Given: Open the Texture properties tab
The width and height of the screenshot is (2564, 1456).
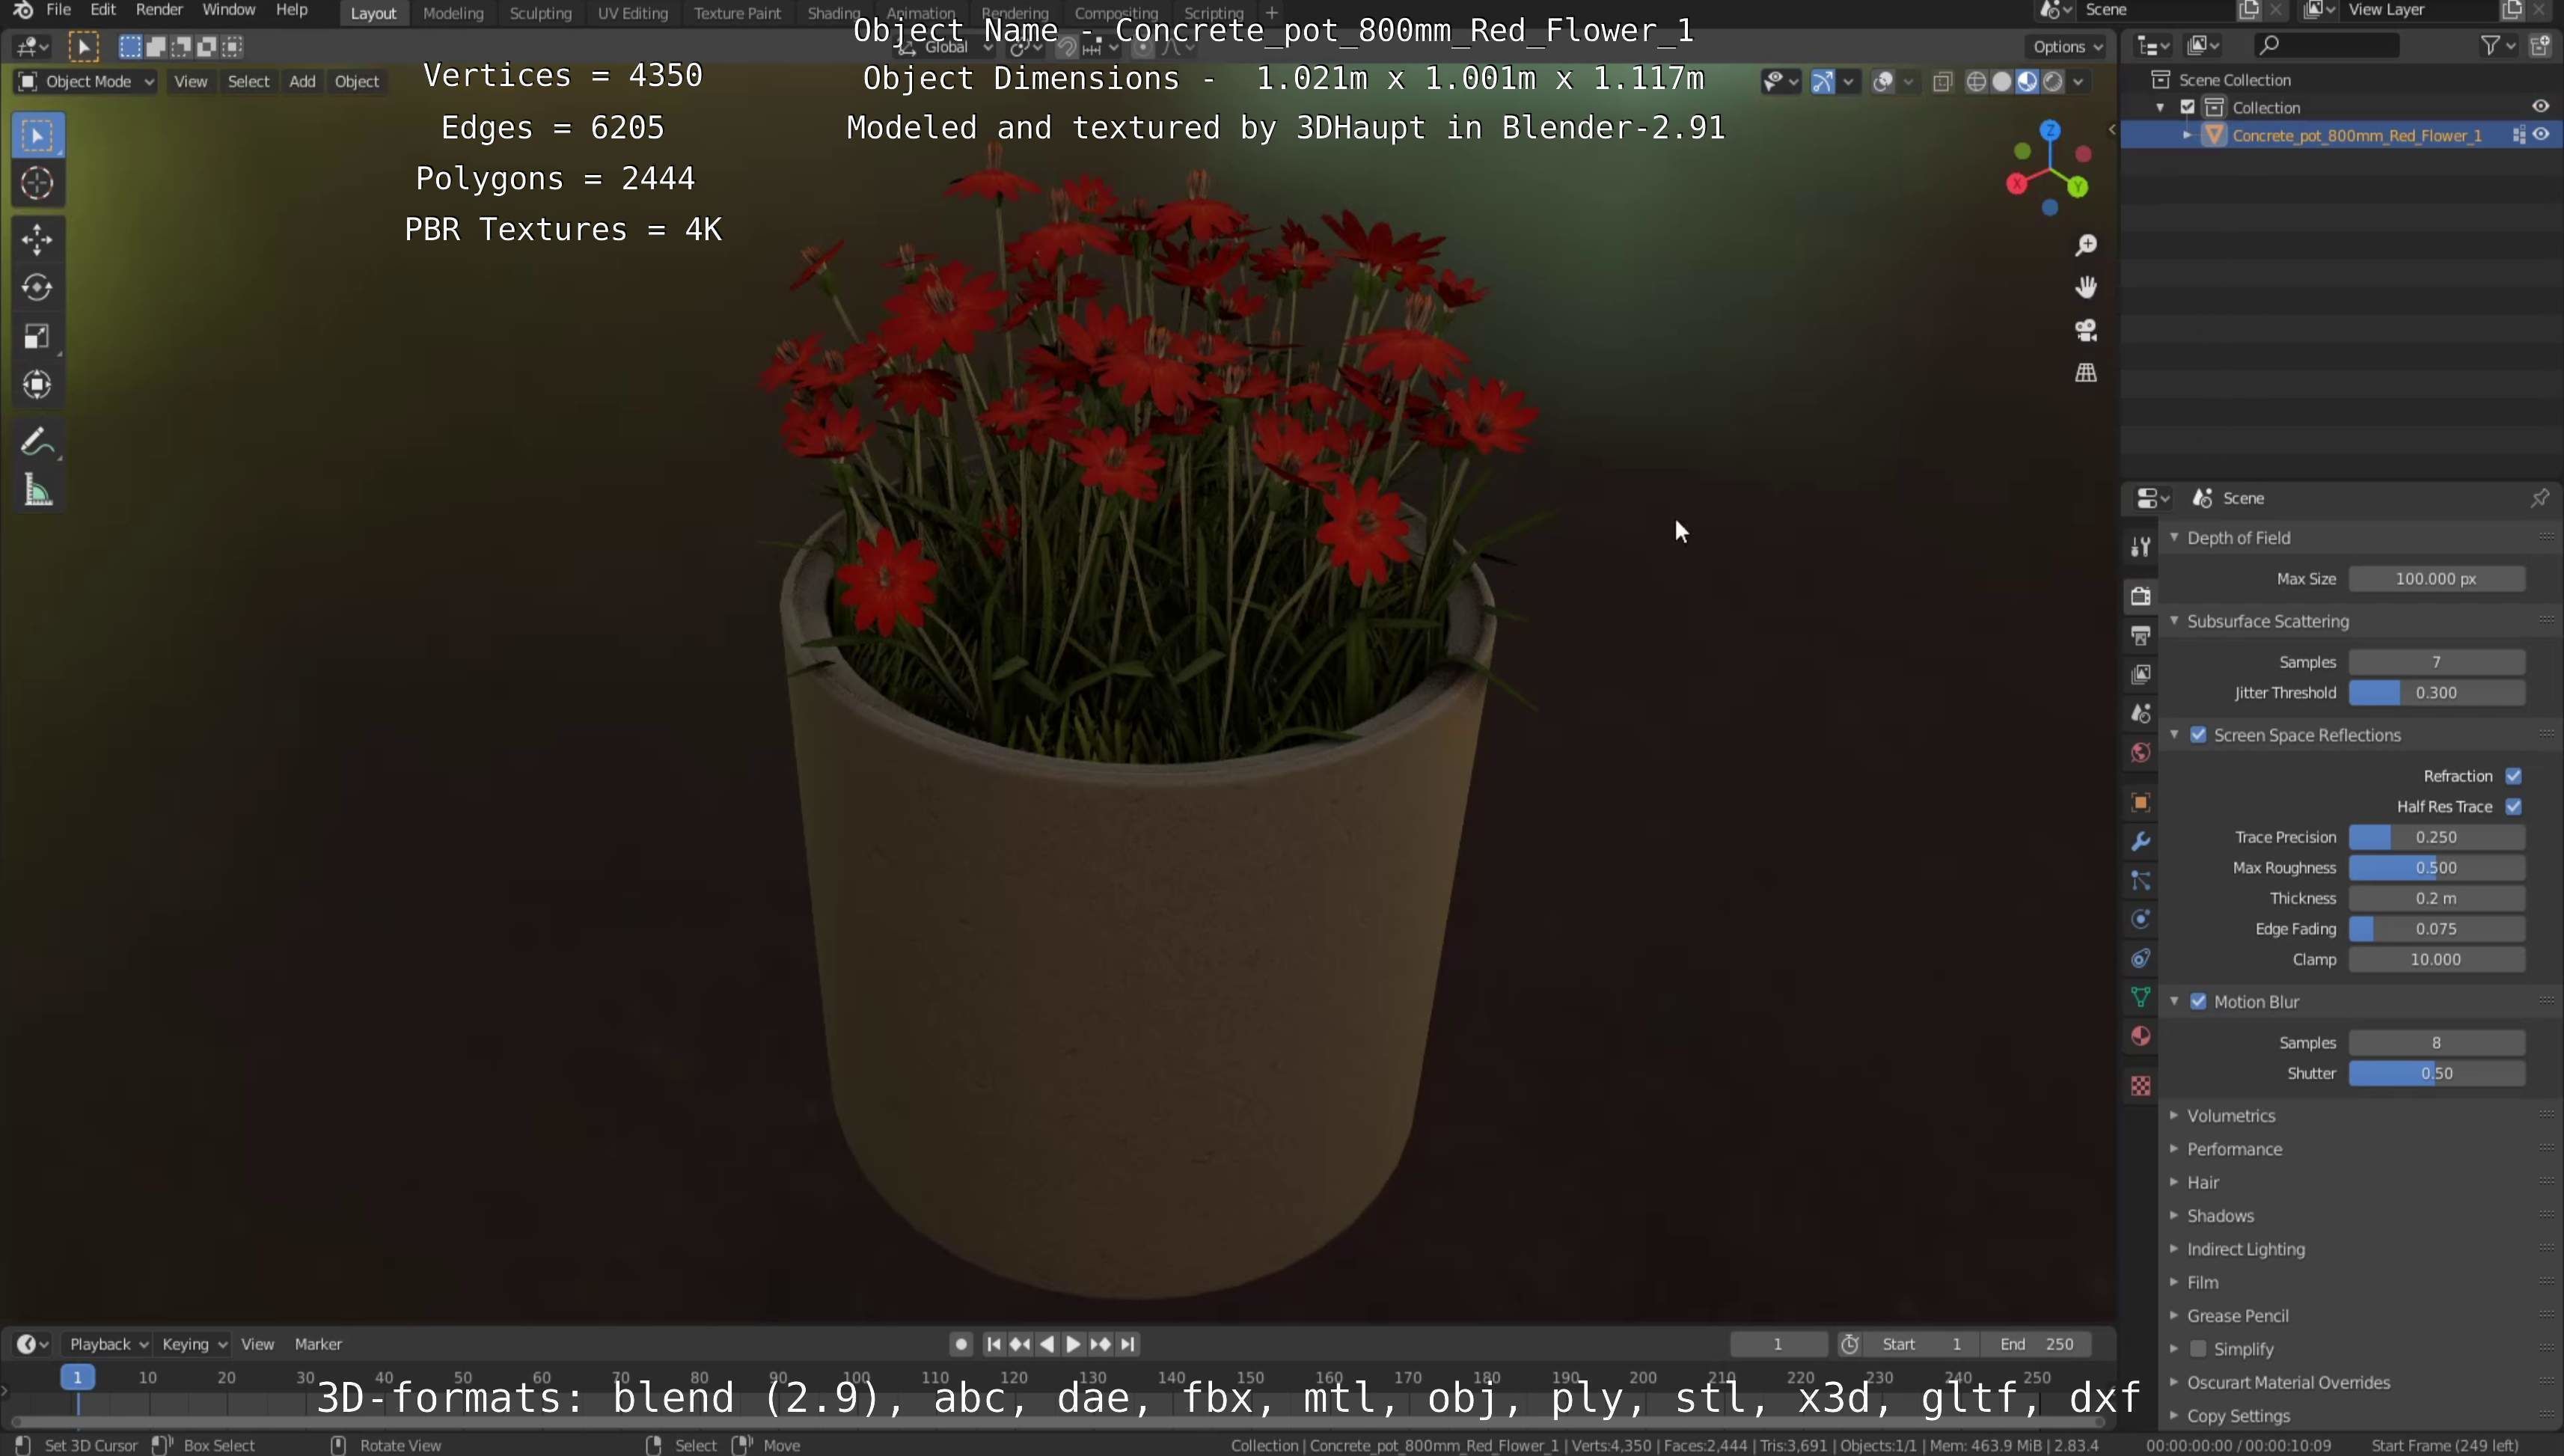Looking at the screenshot, I should [2140, 1086].
